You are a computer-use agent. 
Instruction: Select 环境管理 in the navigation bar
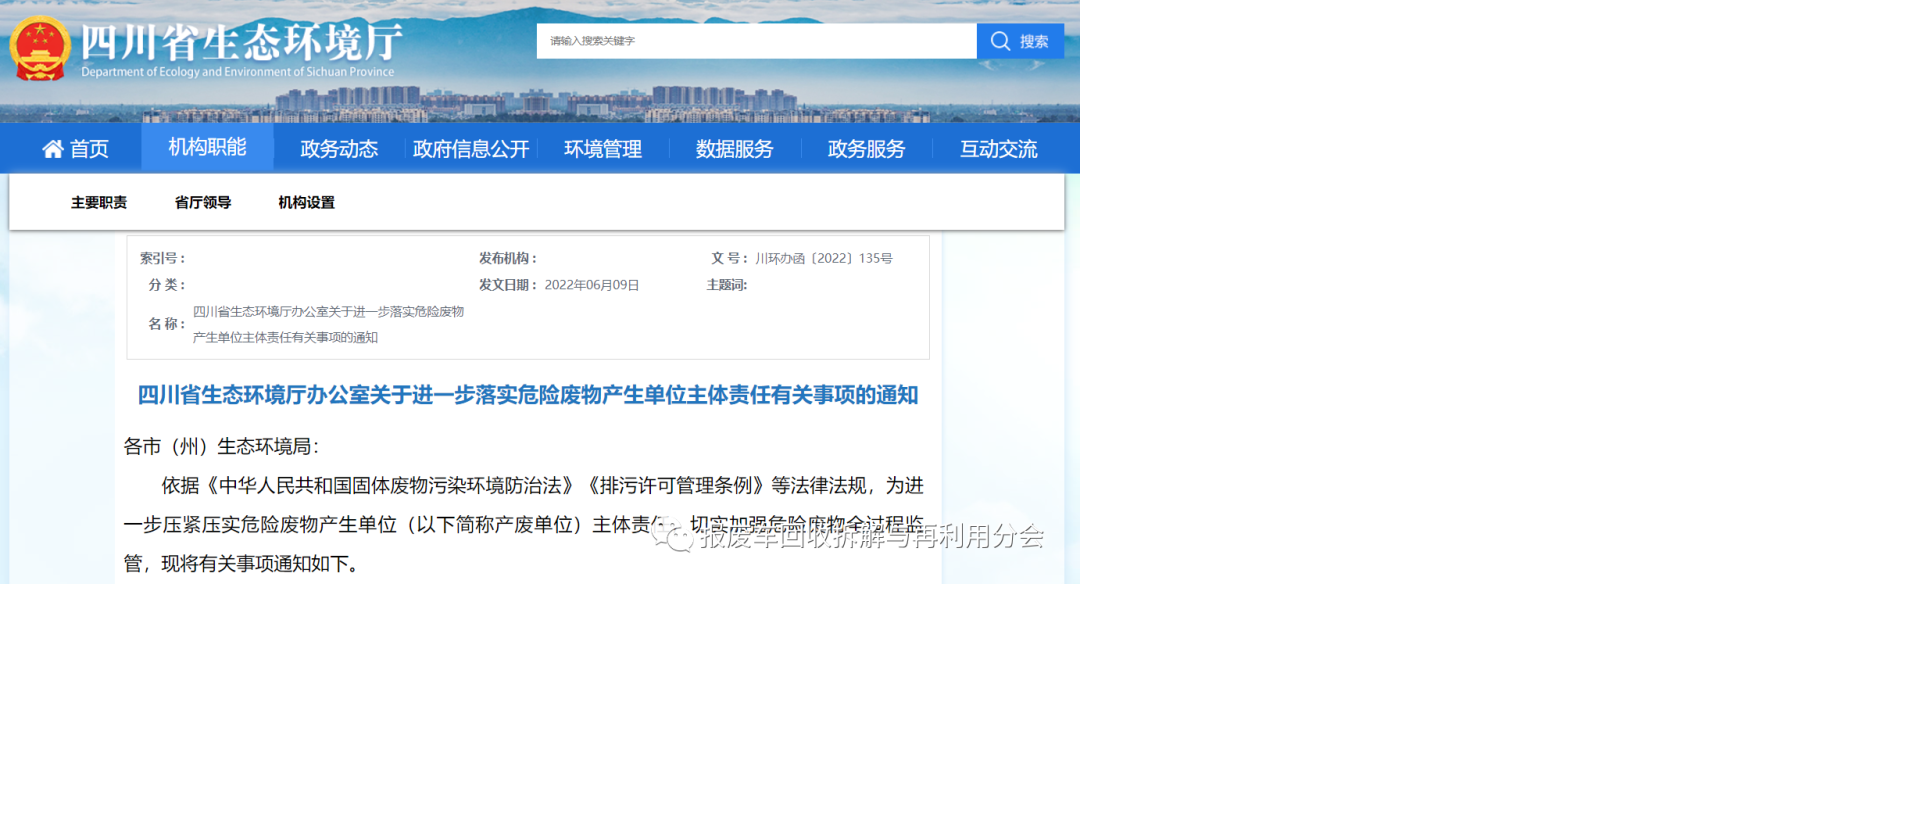(x=603, y=149)
